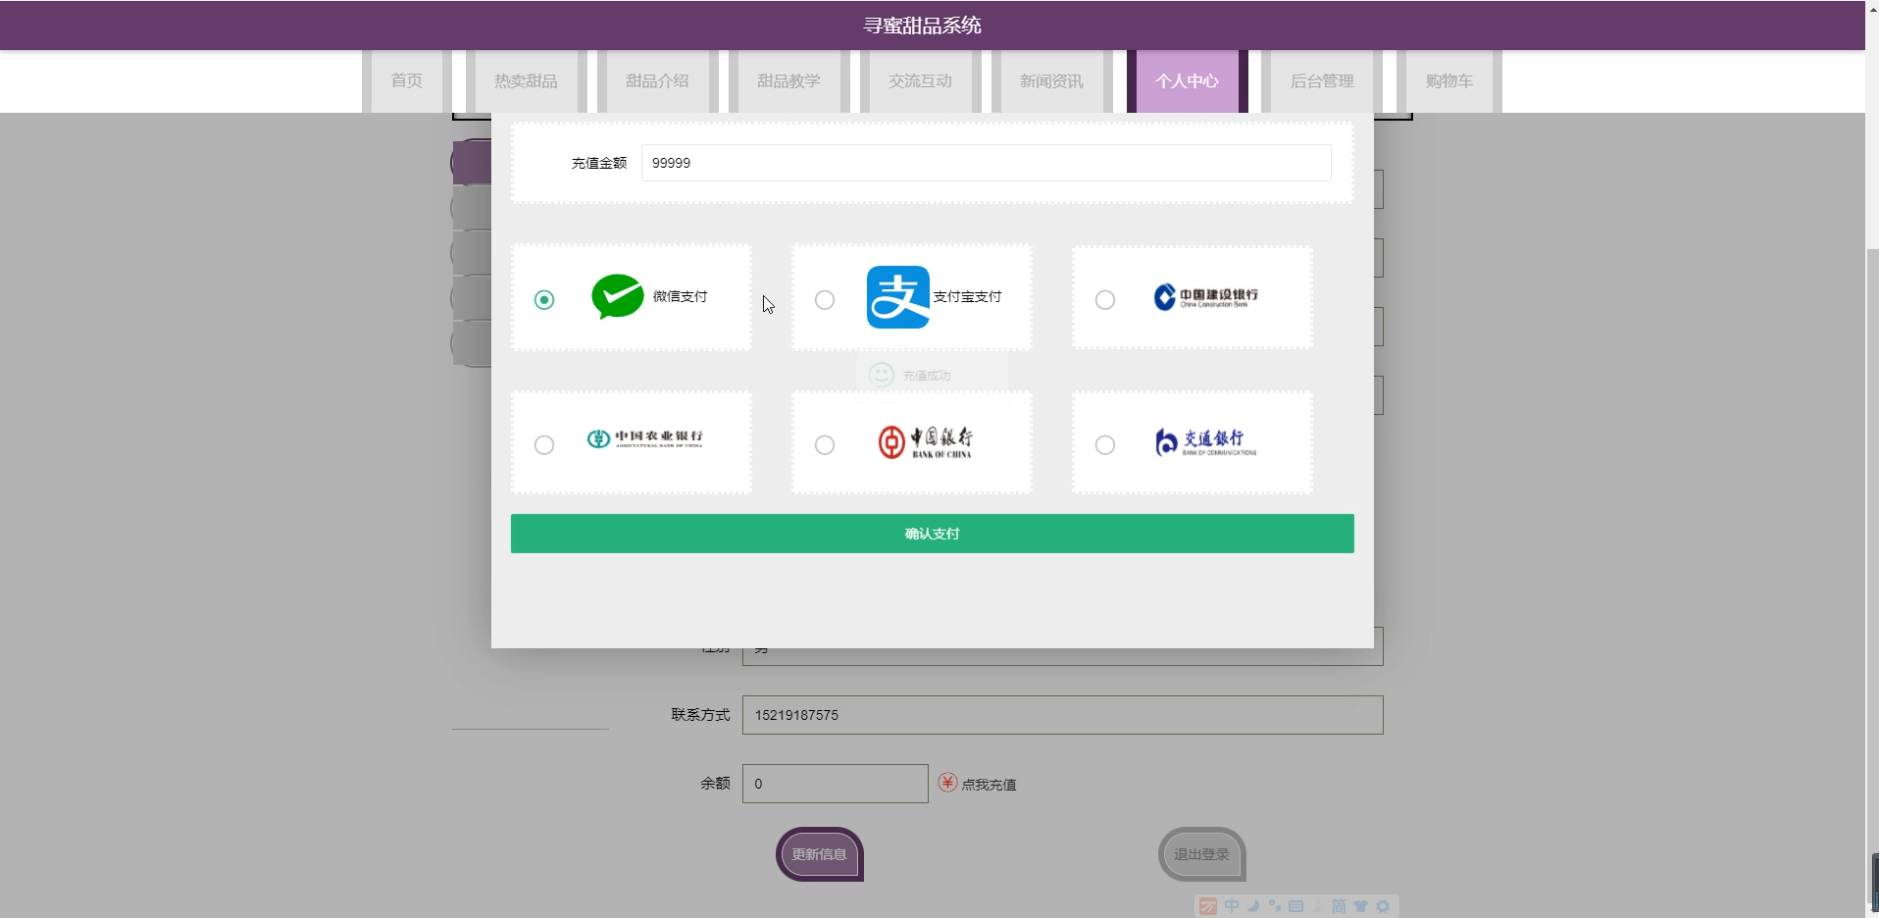Click the WeChat Pay green logo
The image size is (1879, 918).
(617, 296)
